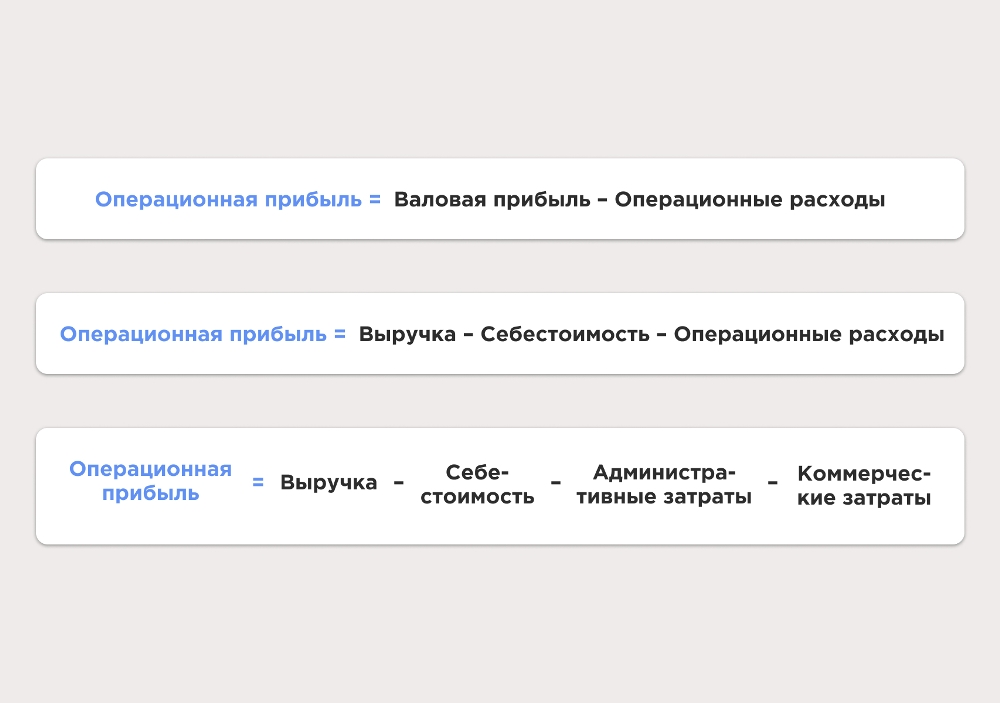Select blue "Операционная прибыль" in the second formula
Image resolution: width=1000 pixels, height=703 pixels.
(193, 334)
